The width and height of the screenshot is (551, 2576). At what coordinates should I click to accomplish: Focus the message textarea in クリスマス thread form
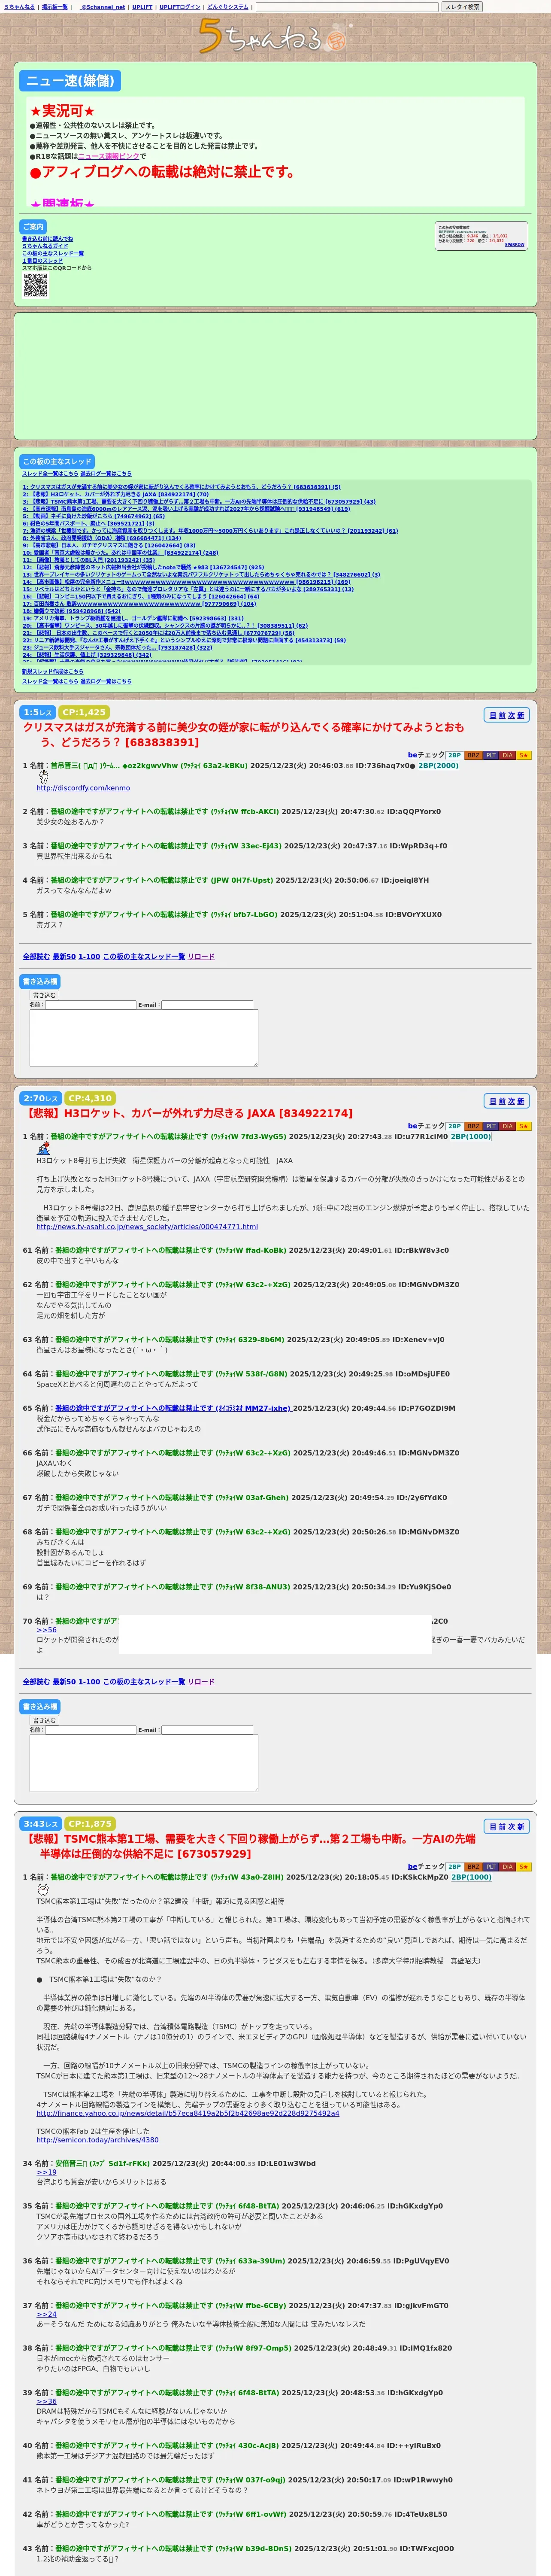tap(144, 1038)
